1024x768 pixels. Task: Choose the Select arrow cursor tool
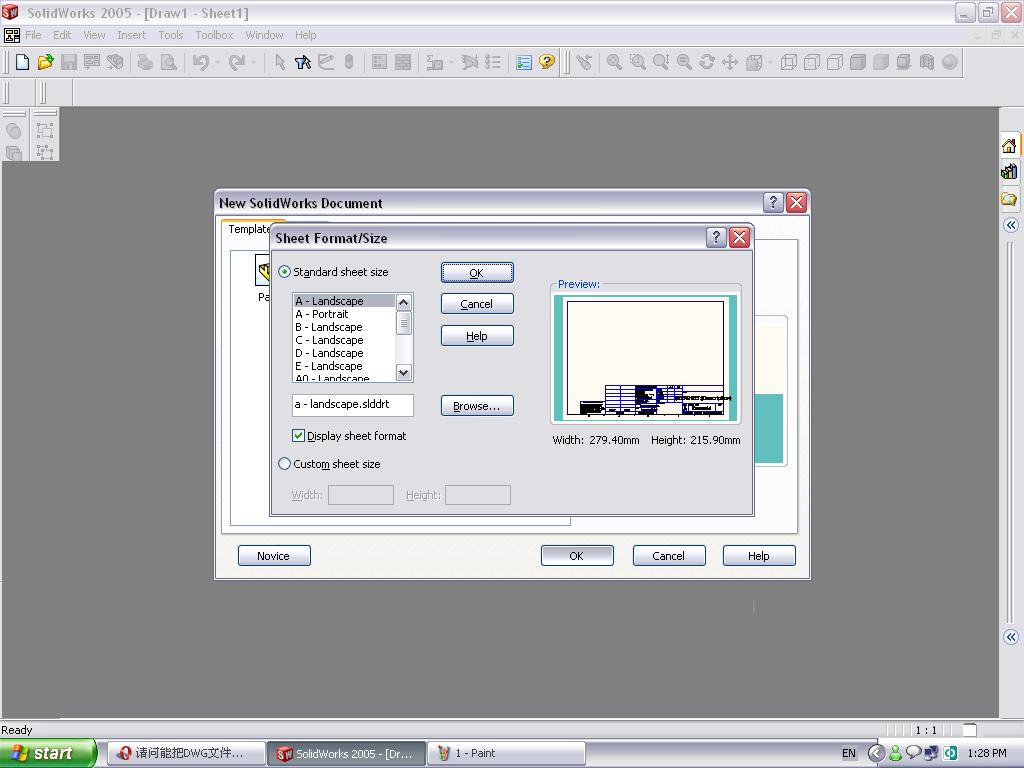[x=280, y=62]
